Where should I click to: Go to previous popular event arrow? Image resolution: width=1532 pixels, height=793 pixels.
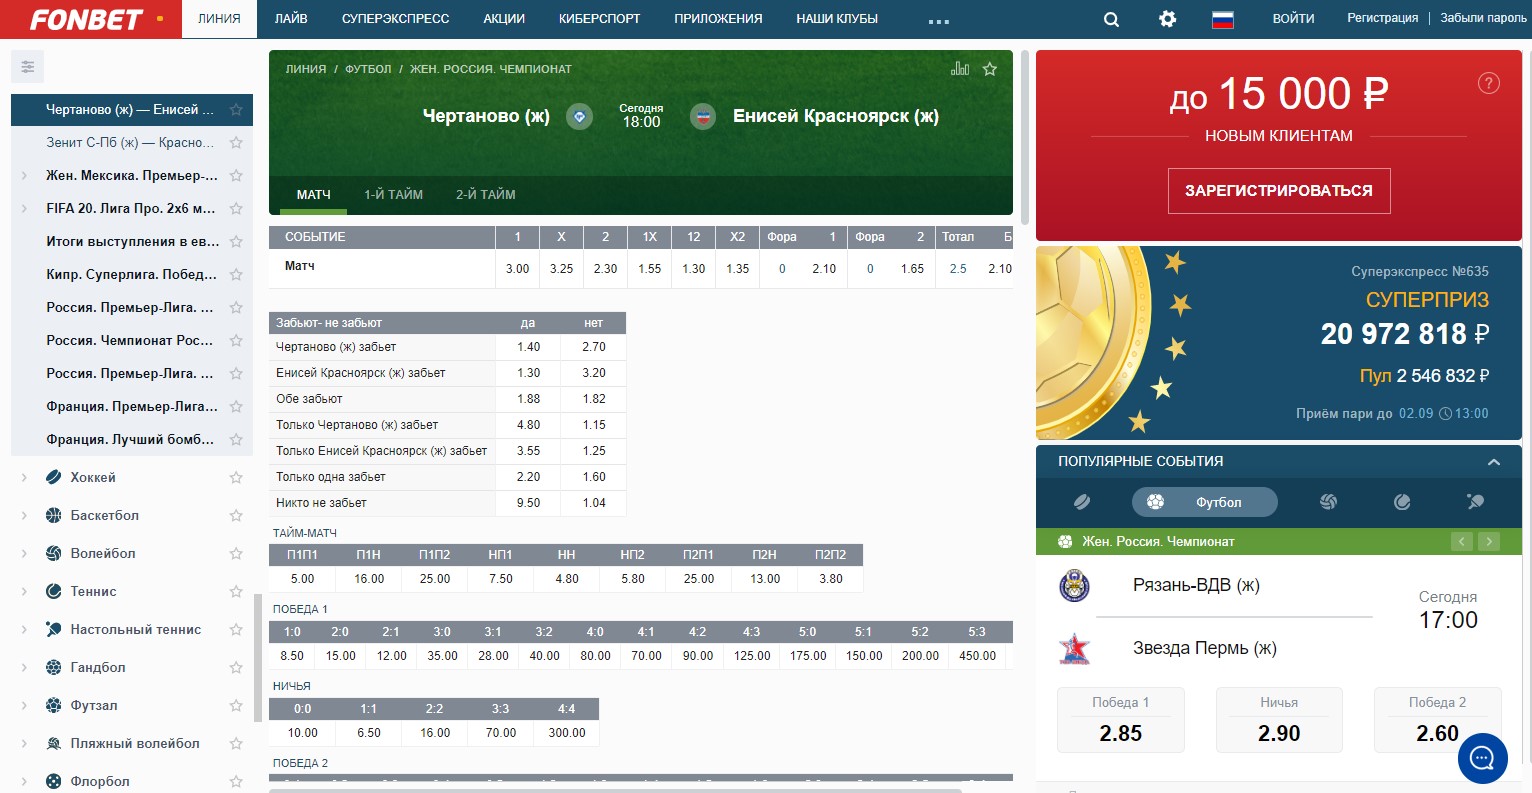coord(1462,541)
